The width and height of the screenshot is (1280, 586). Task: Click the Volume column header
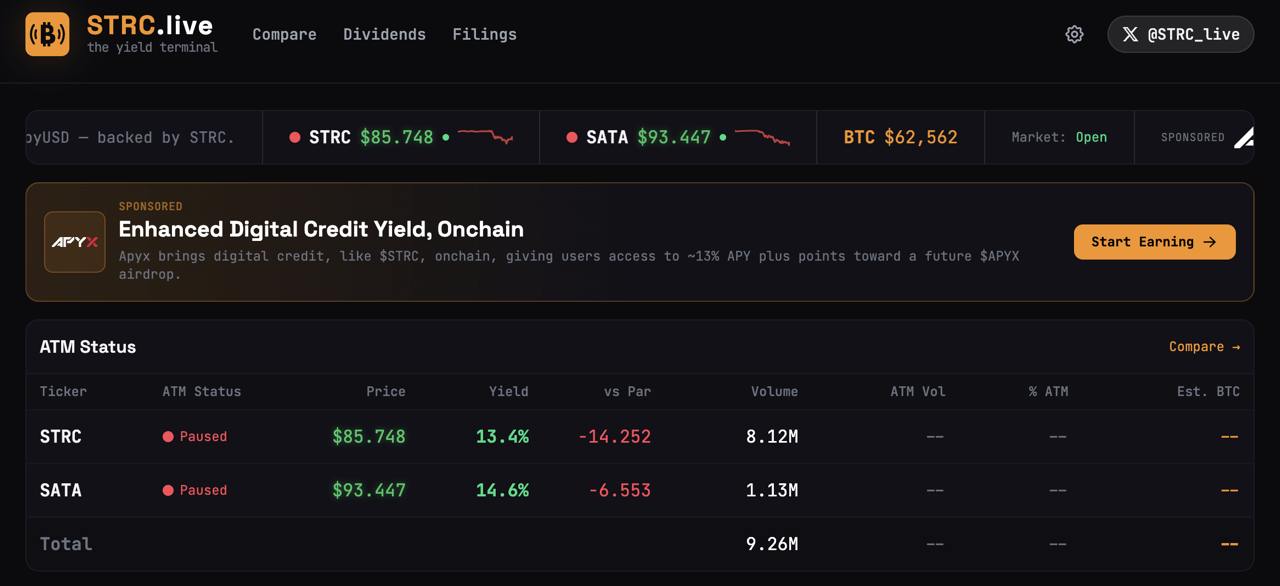coord(775,391)
